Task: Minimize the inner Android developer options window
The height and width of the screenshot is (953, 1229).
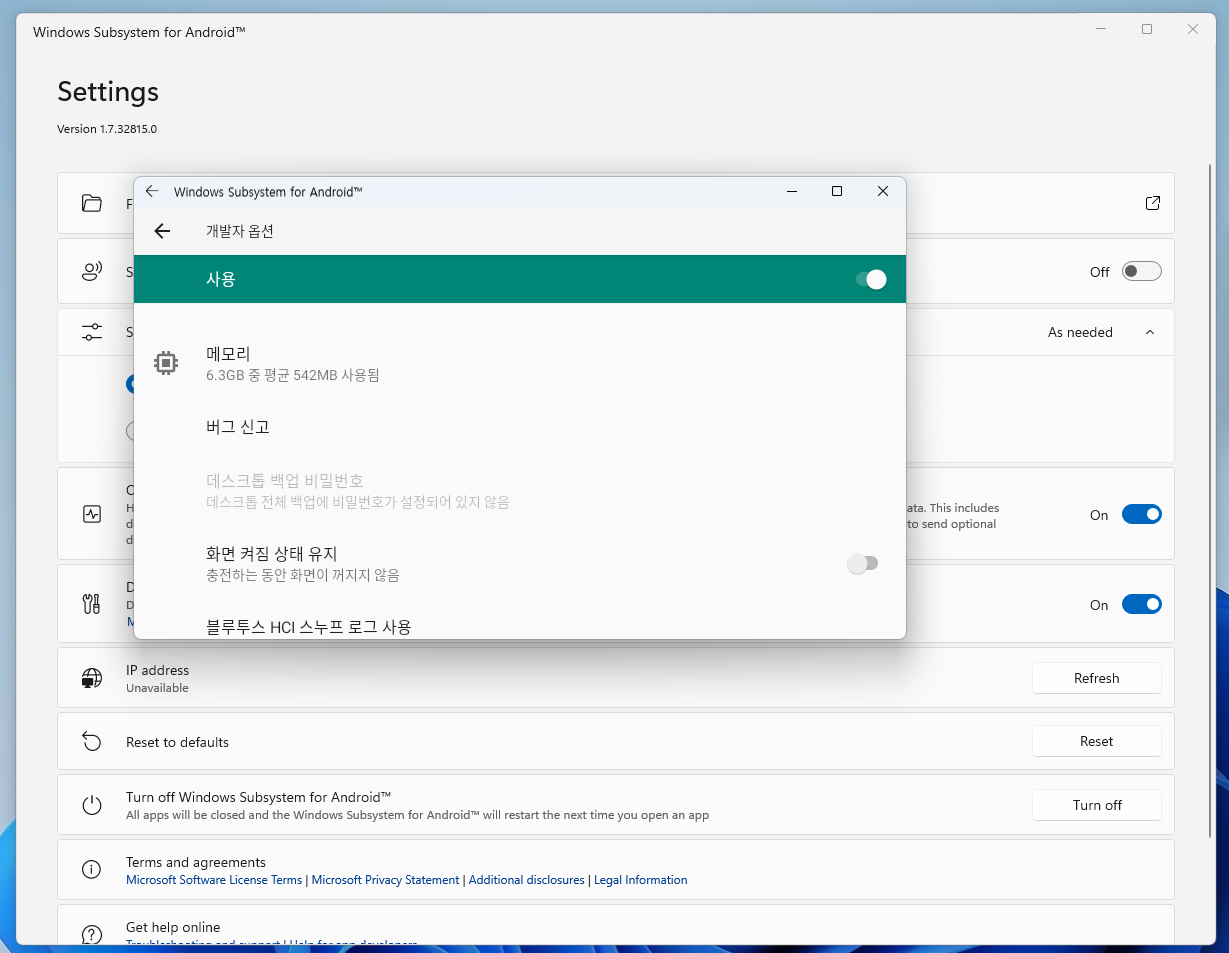Action: pos(792,191)
